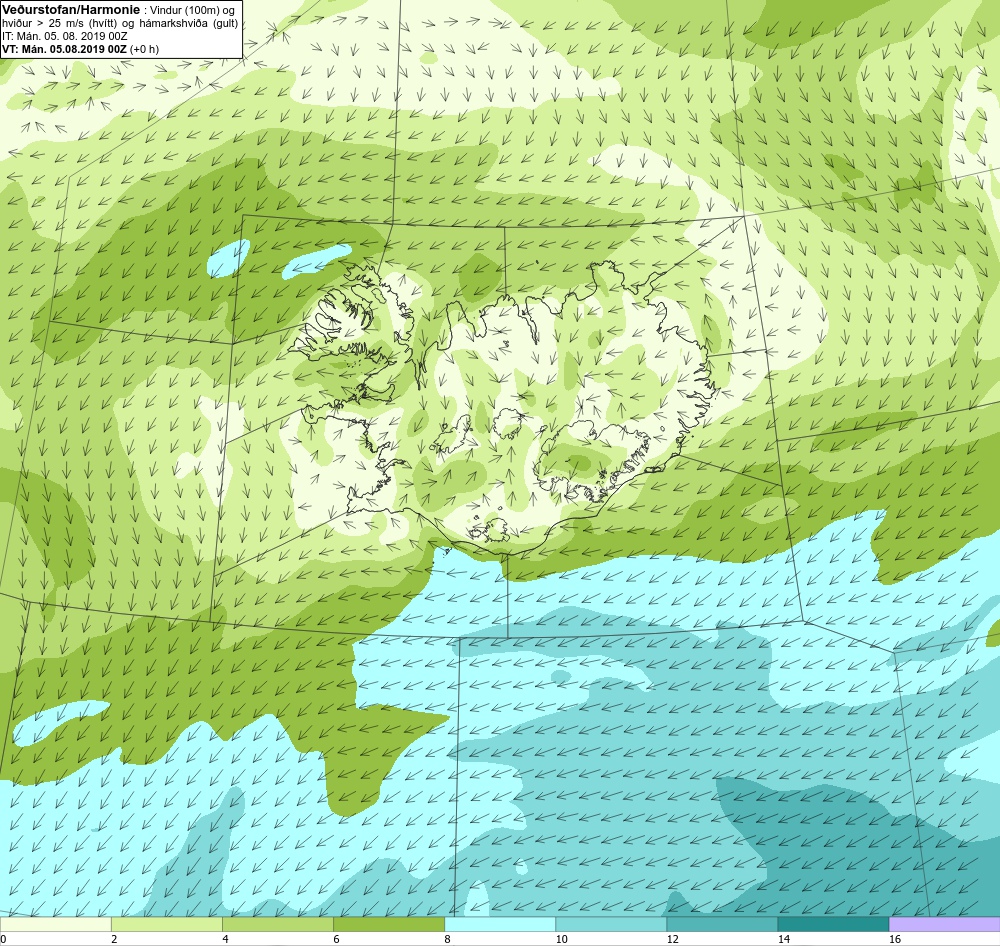The width and height of the screenshot is (1000, 946).
Task: Click the scale label '4'
Action: tap(225, 939)
